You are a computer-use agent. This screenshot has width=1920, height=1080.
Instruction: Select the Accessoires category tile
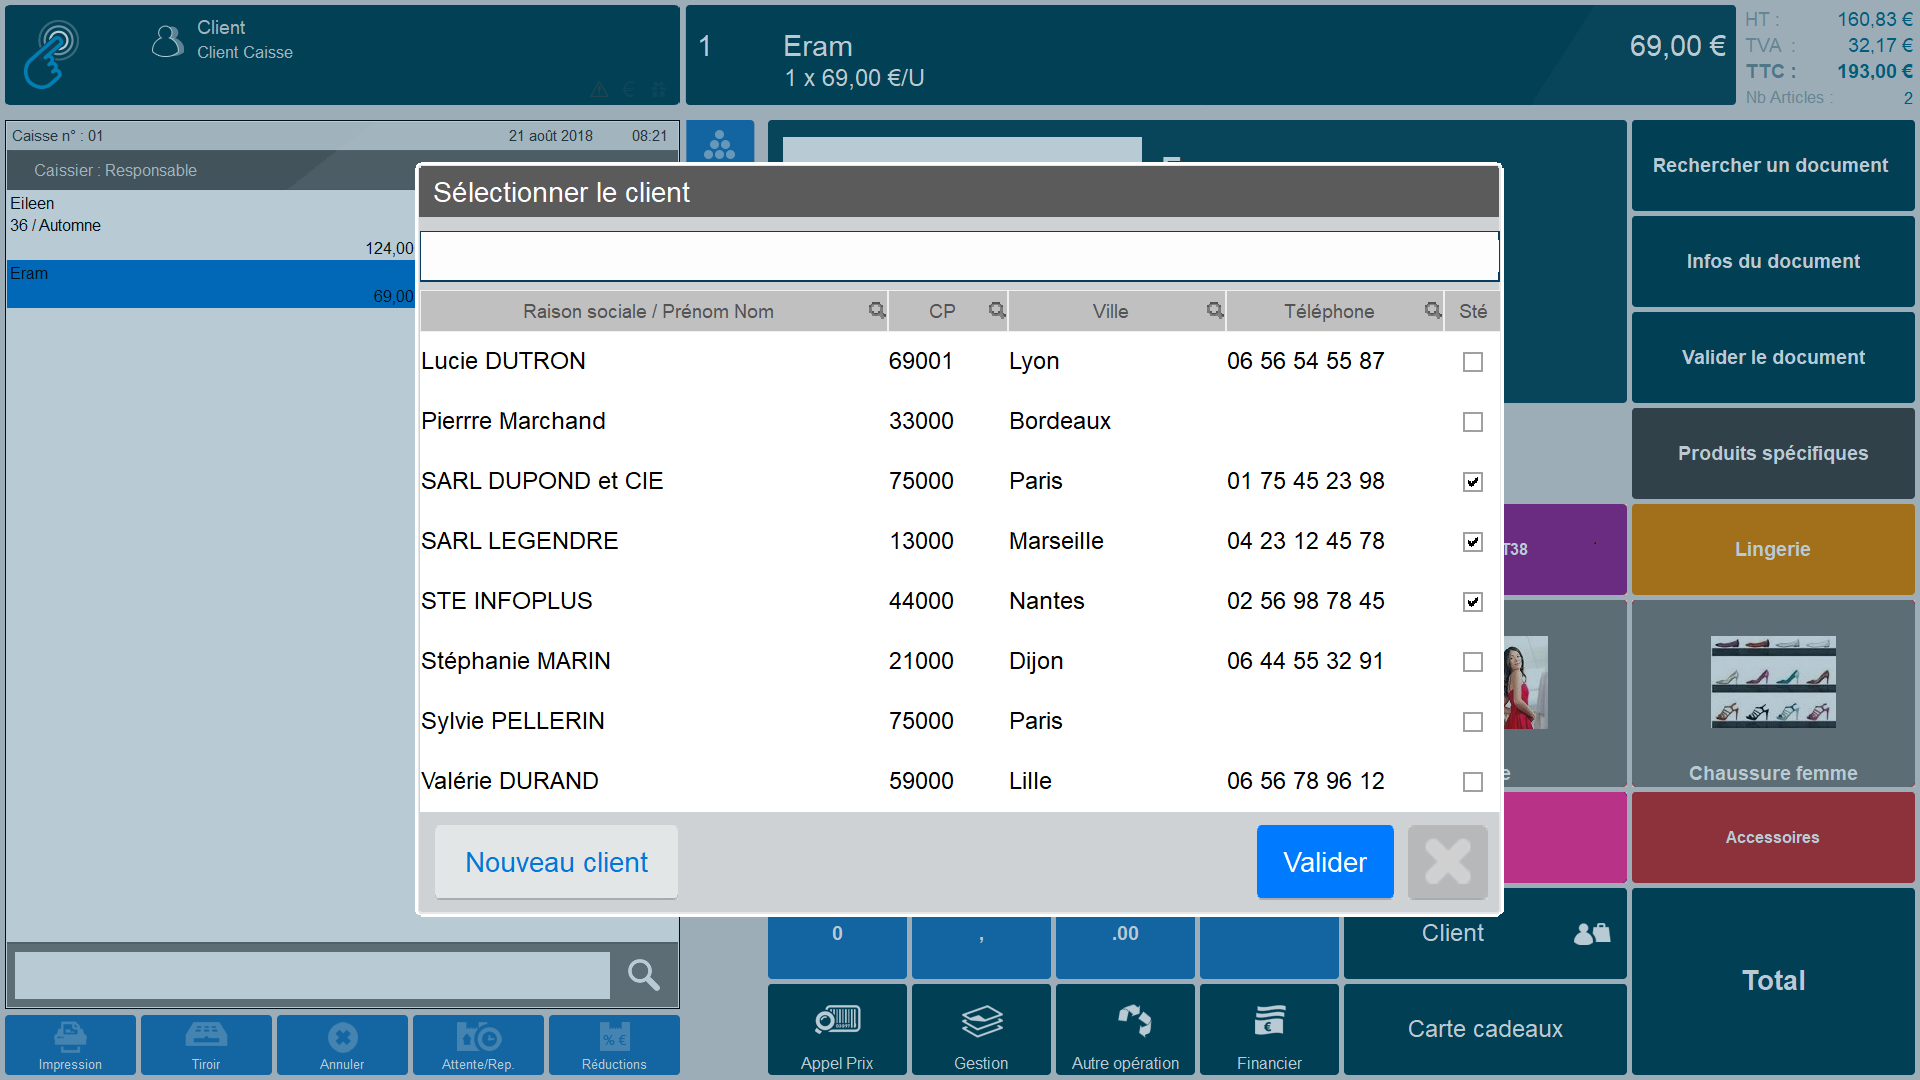(1773, 838)
